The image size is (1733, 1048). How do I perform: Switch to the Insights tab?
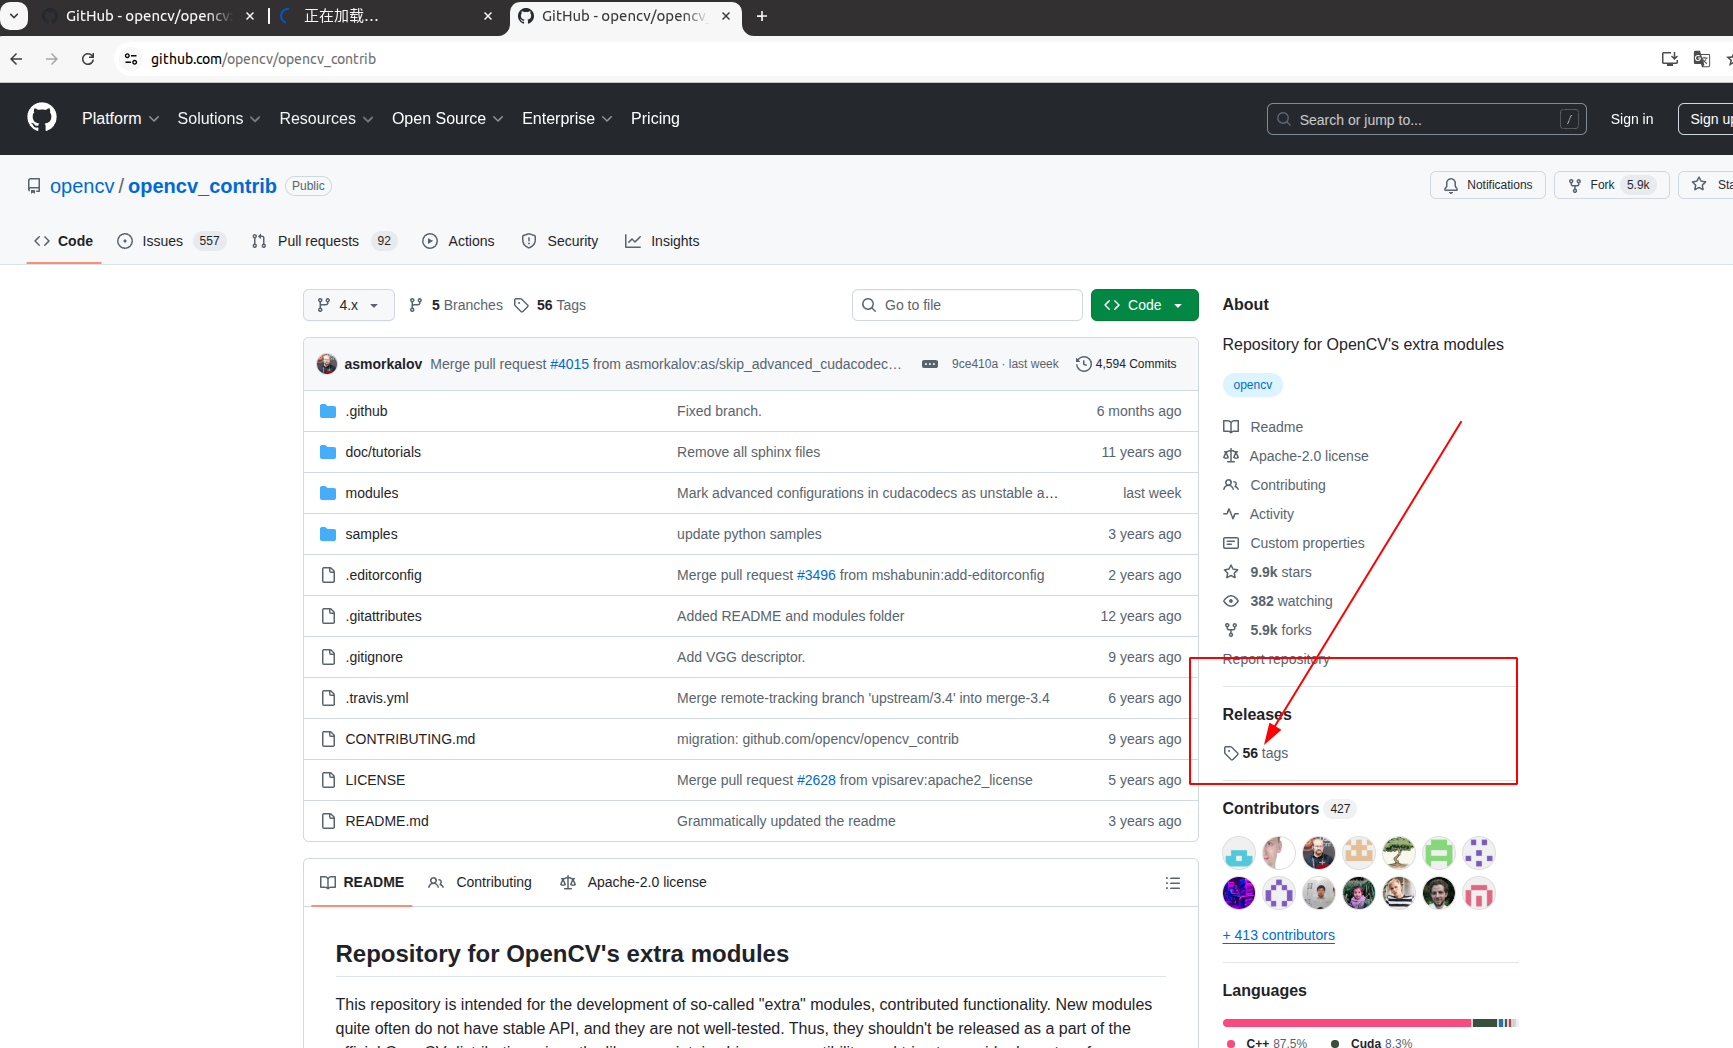[662, 241]
